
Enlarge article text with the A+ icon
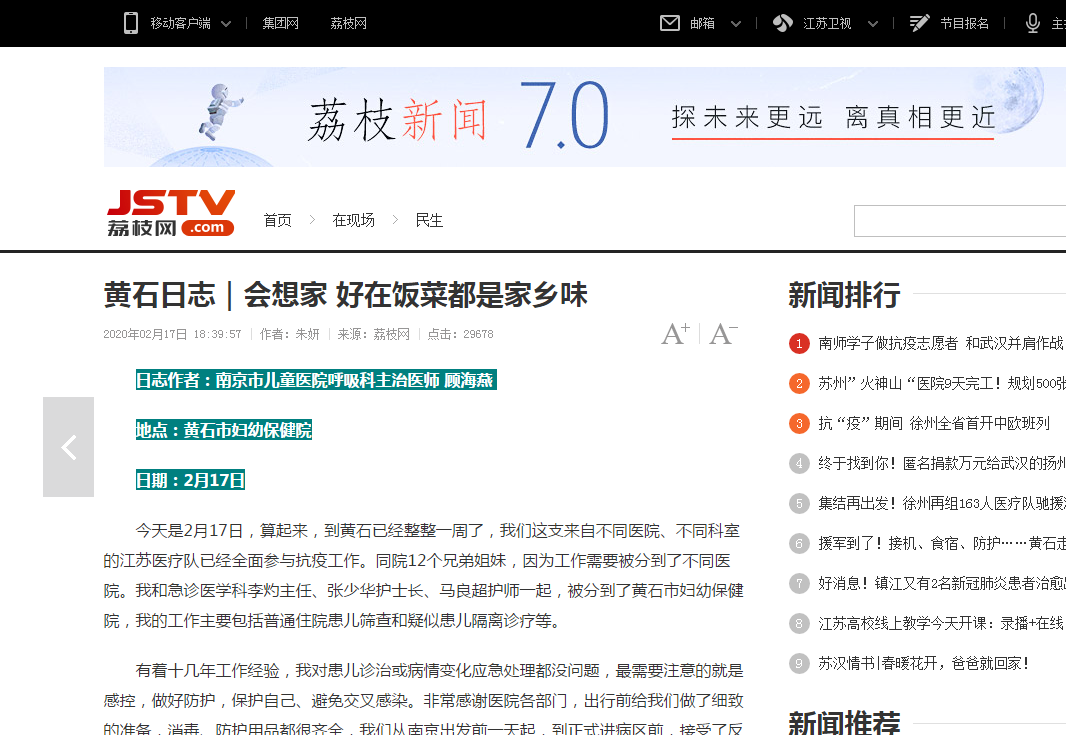[x=674, y=333]
